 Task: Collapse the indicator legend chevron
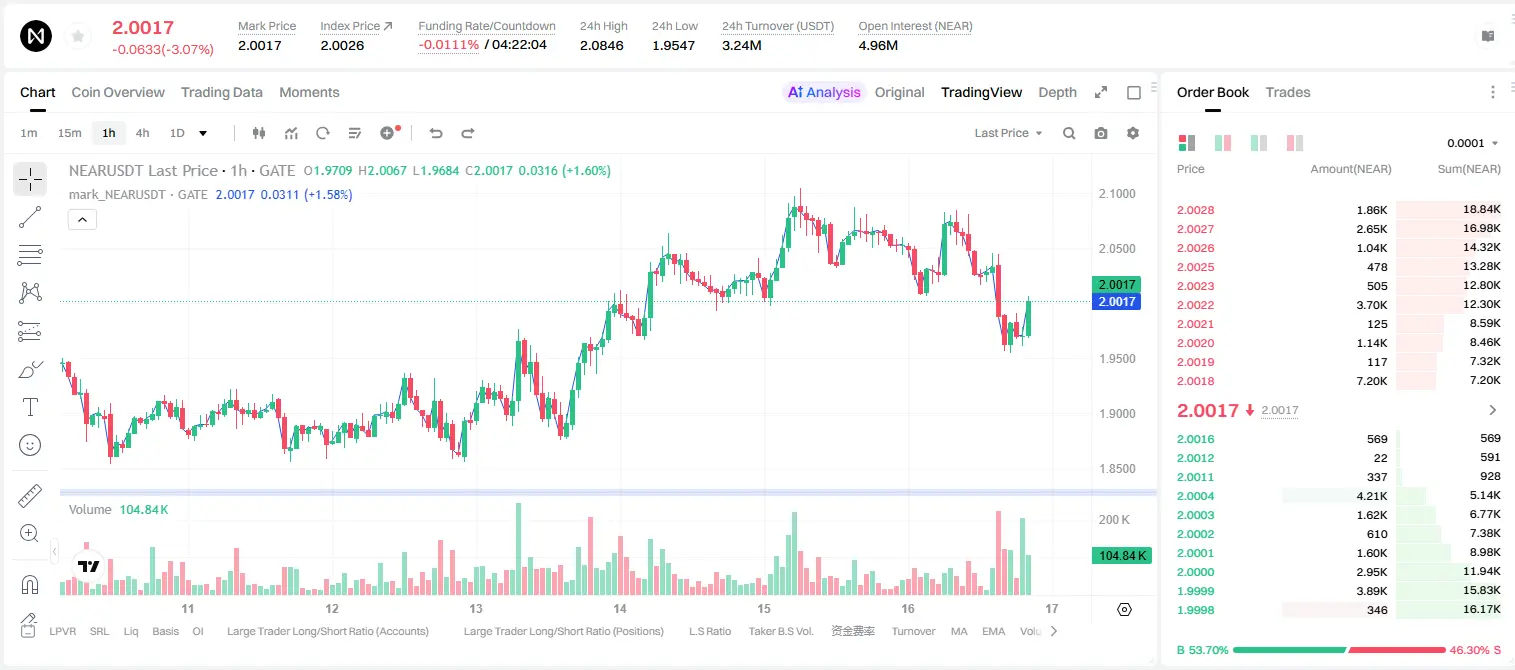82,220
